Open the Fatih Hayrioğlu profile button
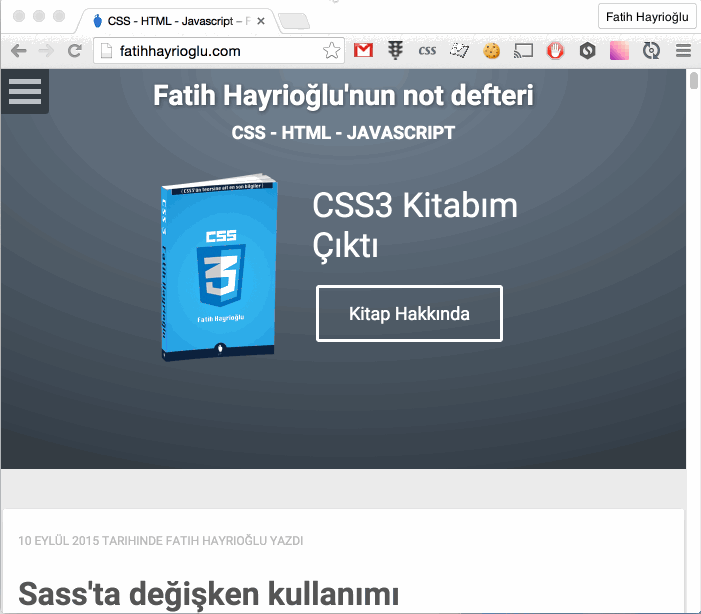 tap(646, 17)
